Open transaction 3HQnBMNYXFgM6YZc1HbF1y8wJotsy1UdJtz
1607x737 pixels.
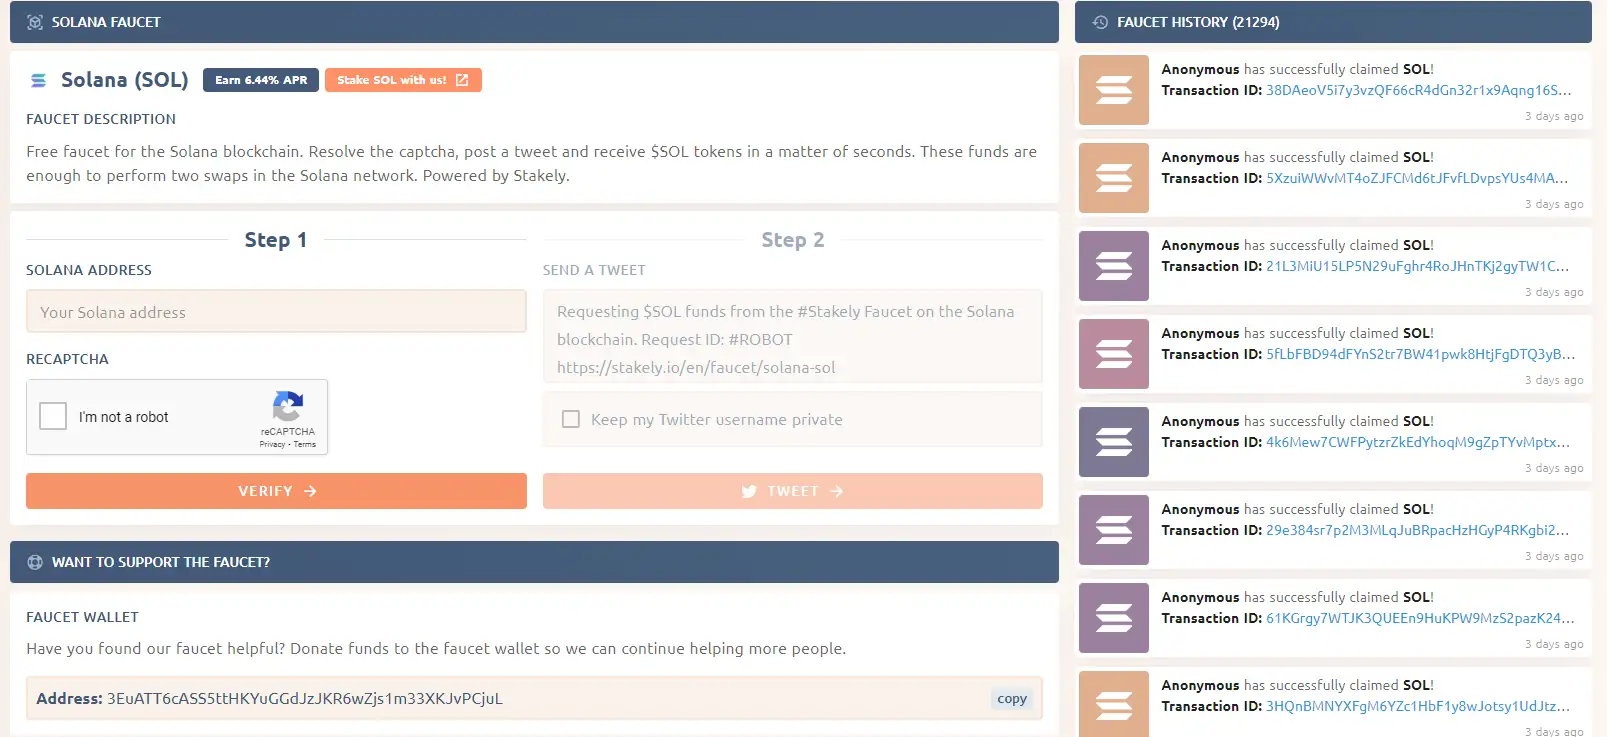pos(1418,706)
